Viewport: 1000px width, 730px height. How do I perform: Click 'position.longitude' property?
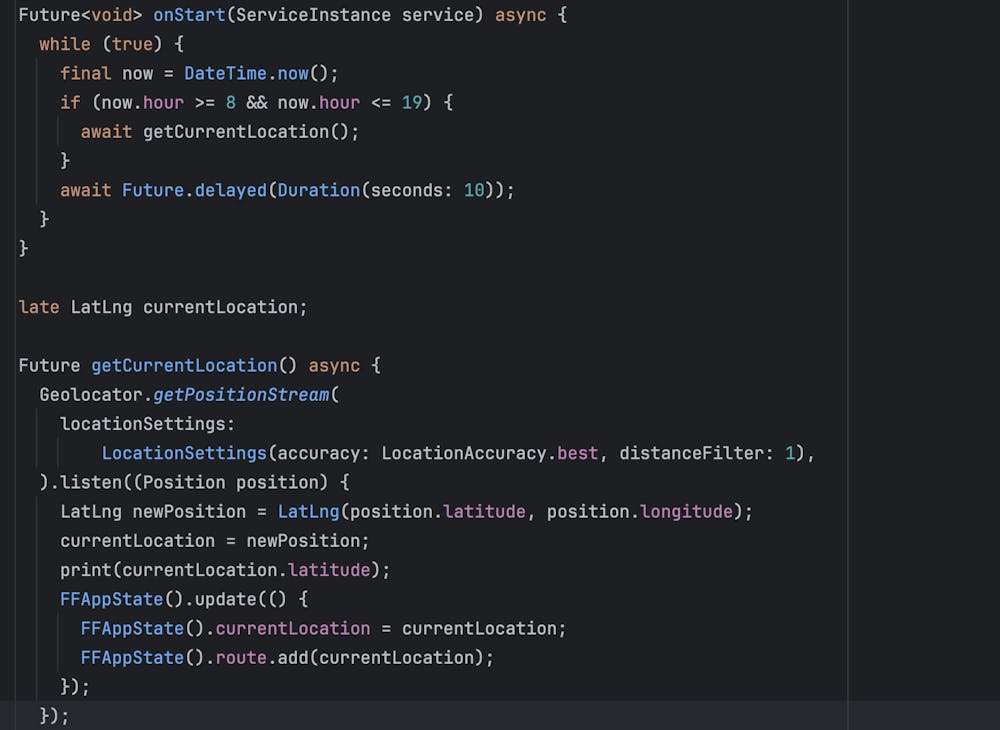tap(640, 512)
